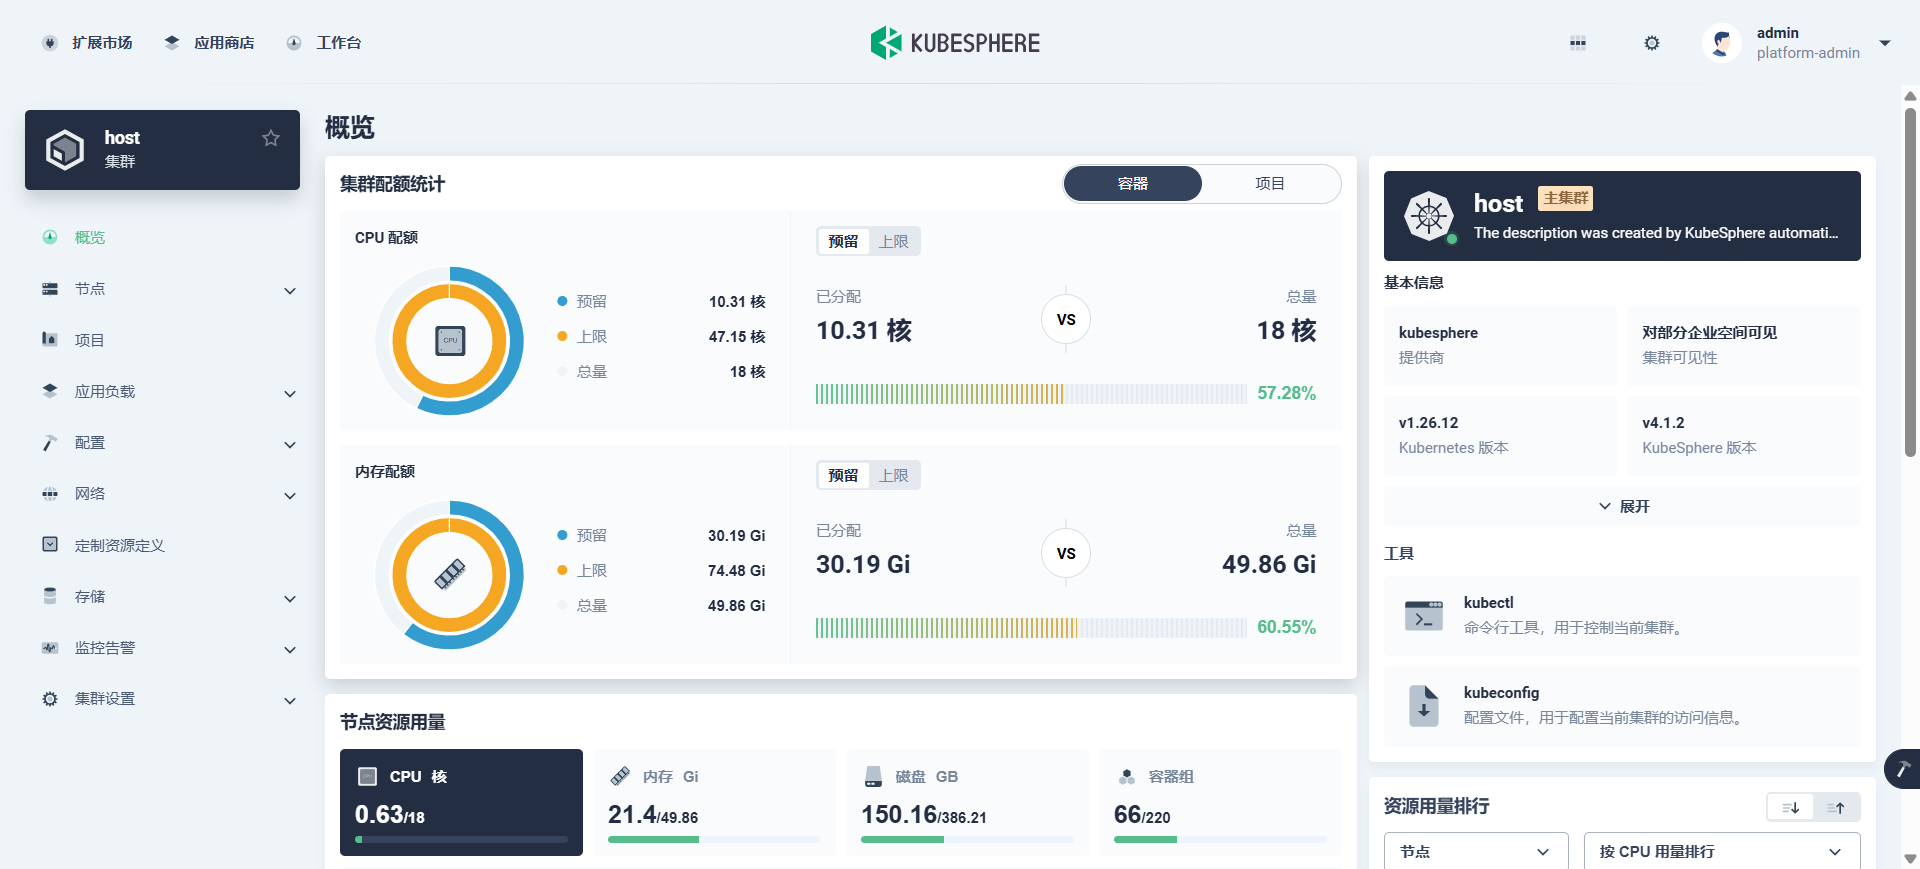Select the 内存 Gi node usage tab
Image resolution: width=1920 pixels, height=869 pixels.
point(714,802)
